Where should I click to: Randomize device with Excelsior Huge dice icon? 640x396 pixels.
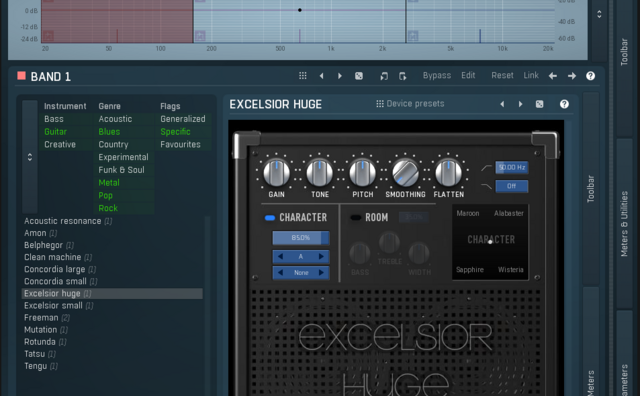coord(539,104)
